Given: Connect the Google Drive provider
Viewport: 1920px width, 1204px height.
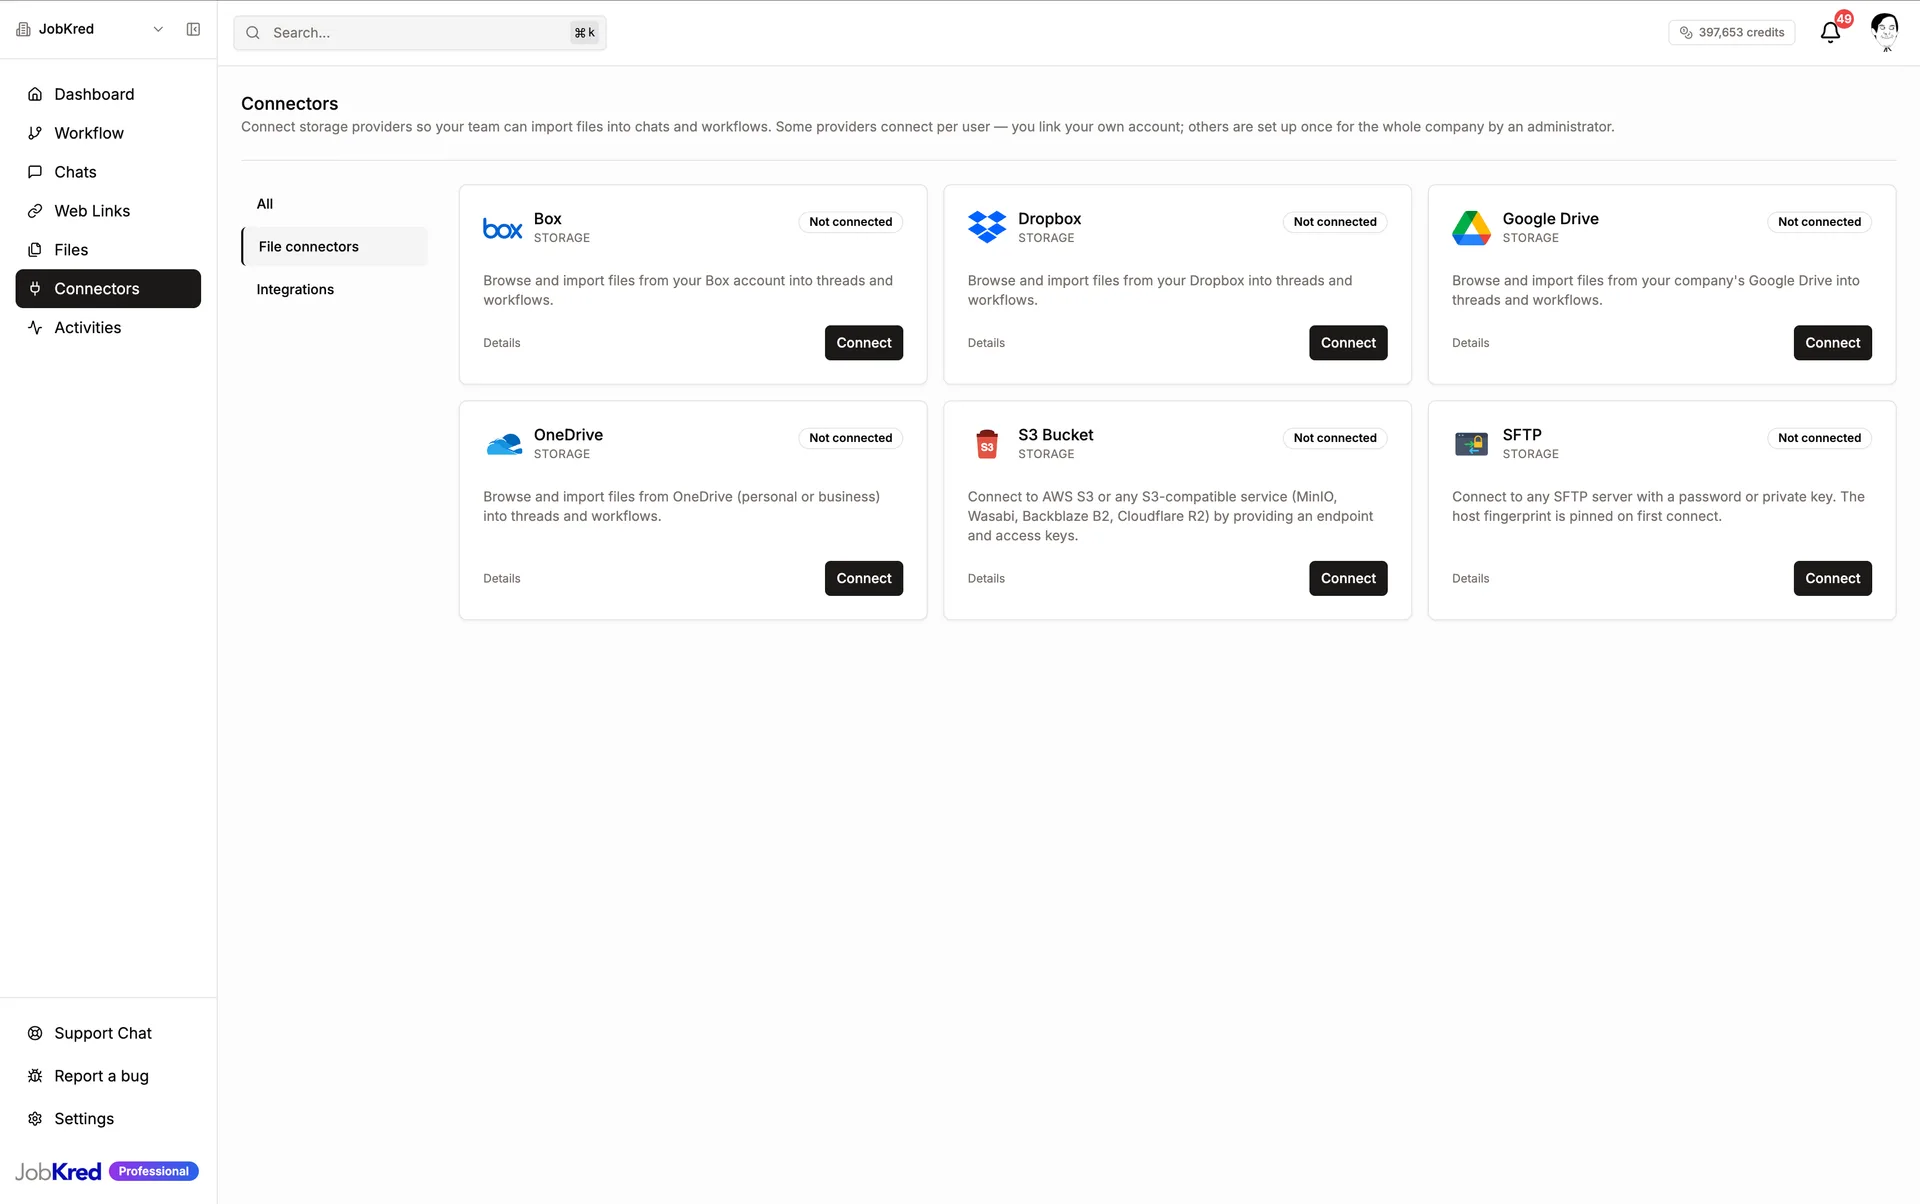Looking at the screenshot, I should tap(1832, 343).
